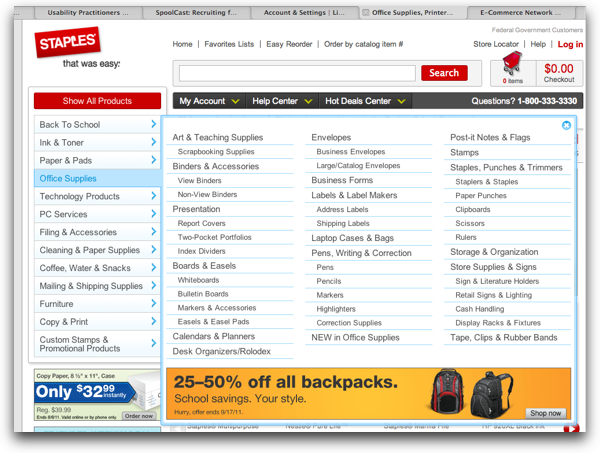Switch to the E-Commerce Network browser tab
This screenshot has width=600, height=453.
tap(520, 13)
